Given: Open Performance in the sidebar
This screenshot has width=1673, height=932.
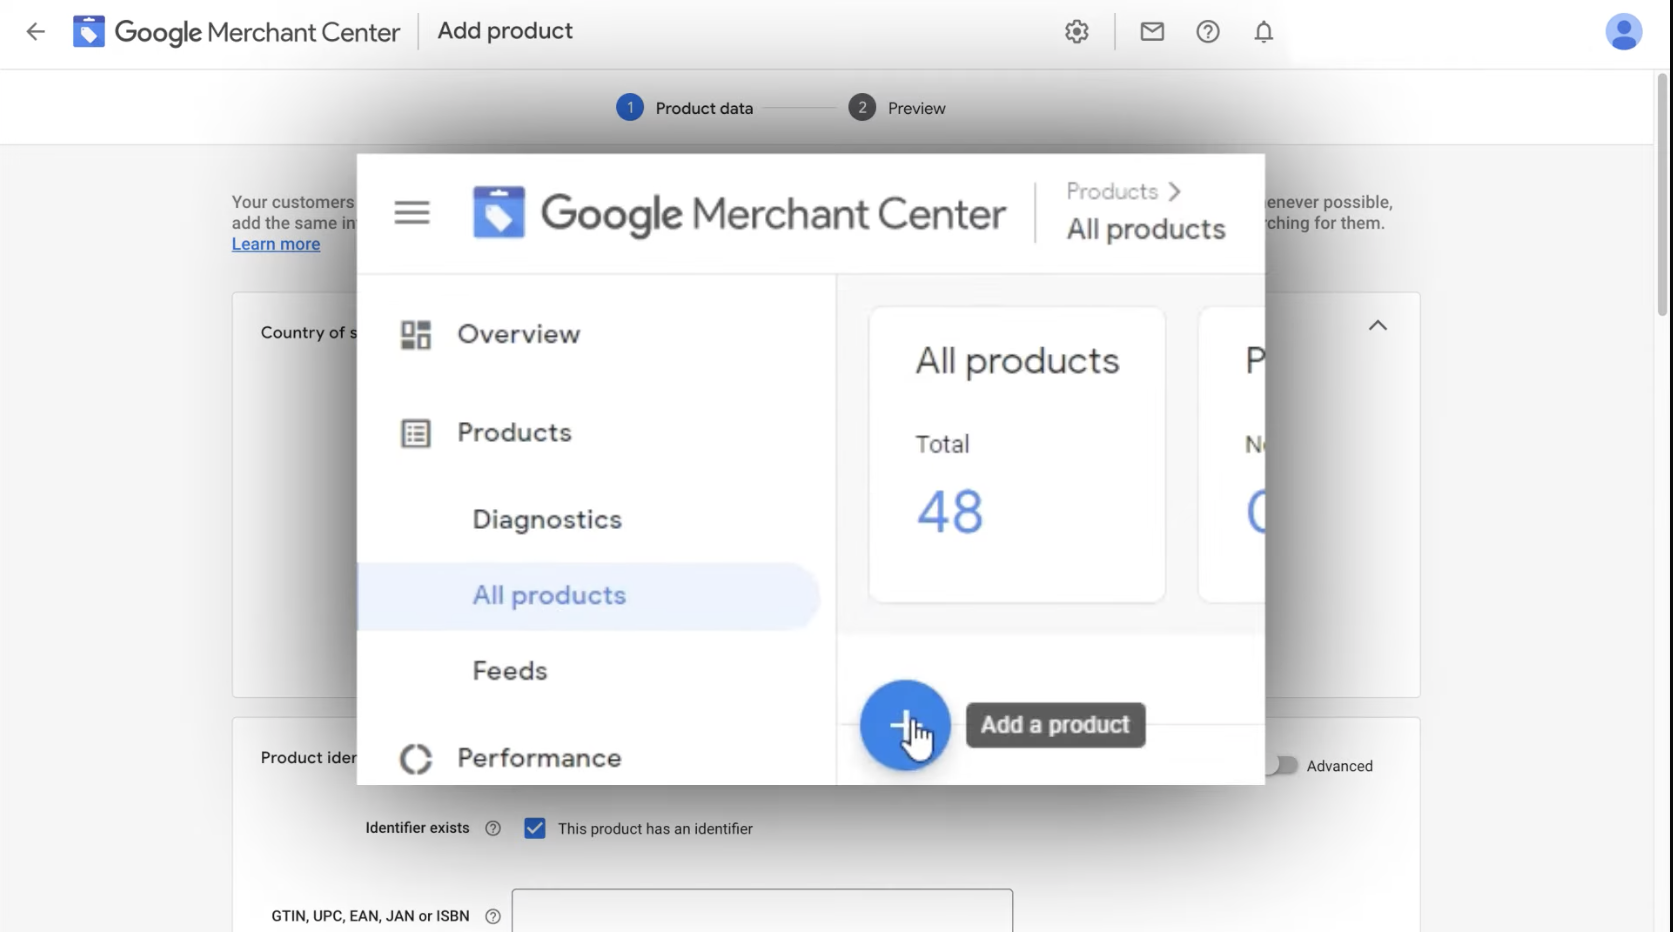Looking at the screenshot, I should point(539,758).
